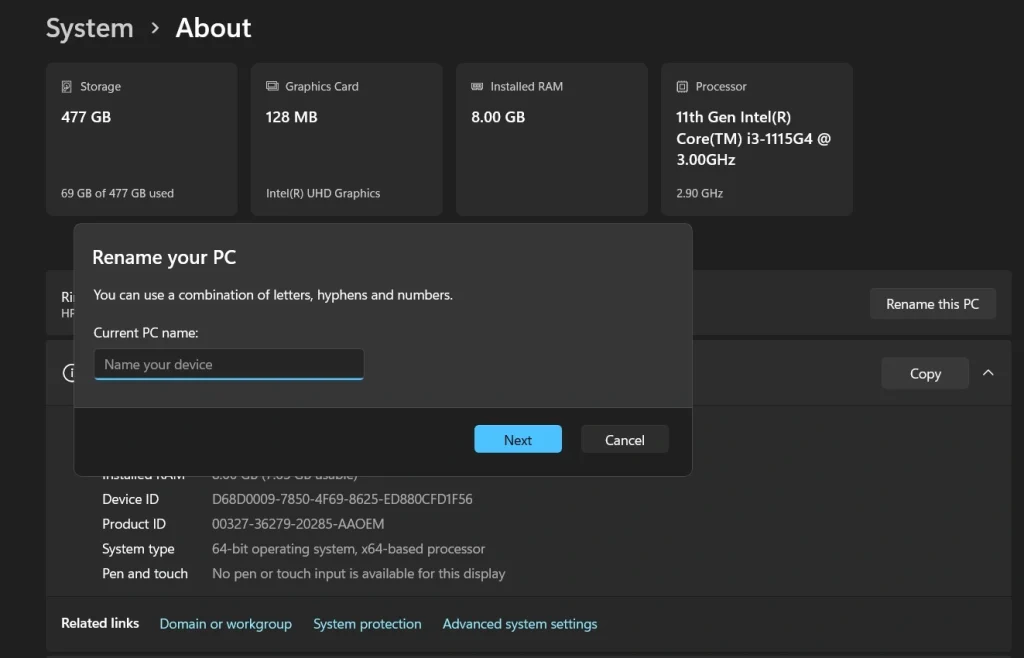Open the Domain or workgroup link
This screenshot has height=658, width=1024.
tap(225, 624)
